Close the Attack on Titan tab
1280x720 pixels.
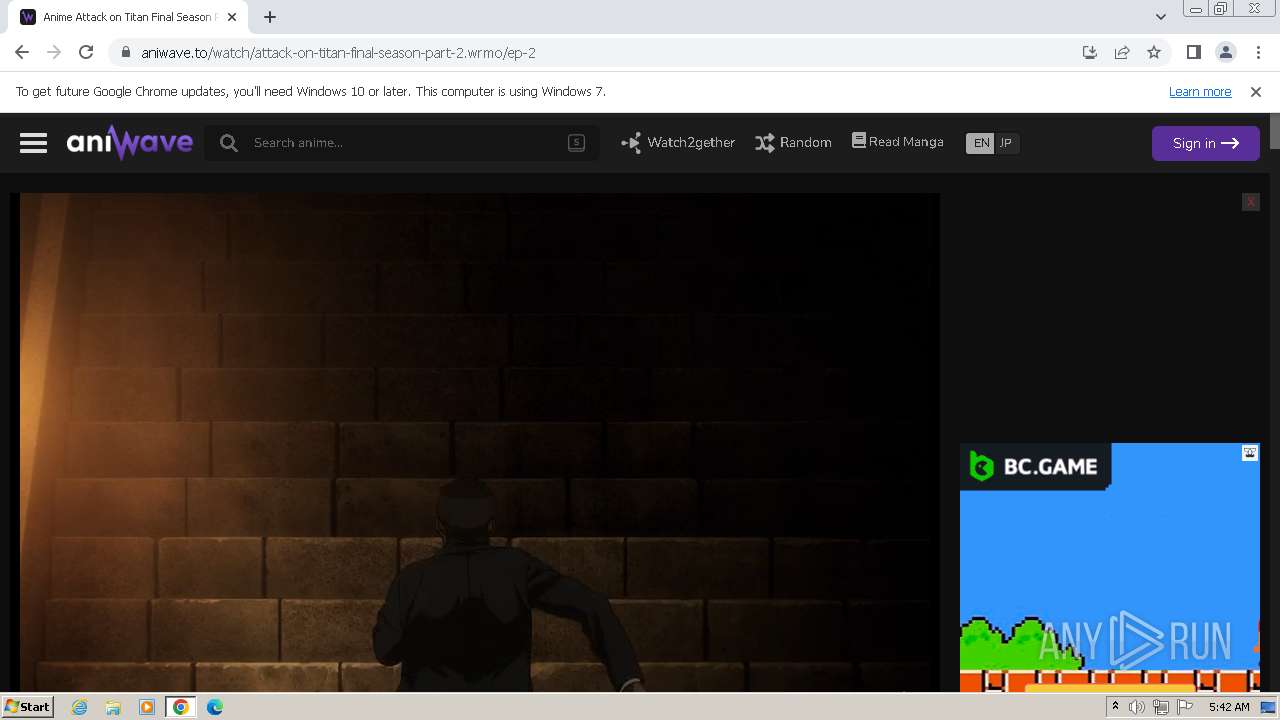[x=231, y=17]
